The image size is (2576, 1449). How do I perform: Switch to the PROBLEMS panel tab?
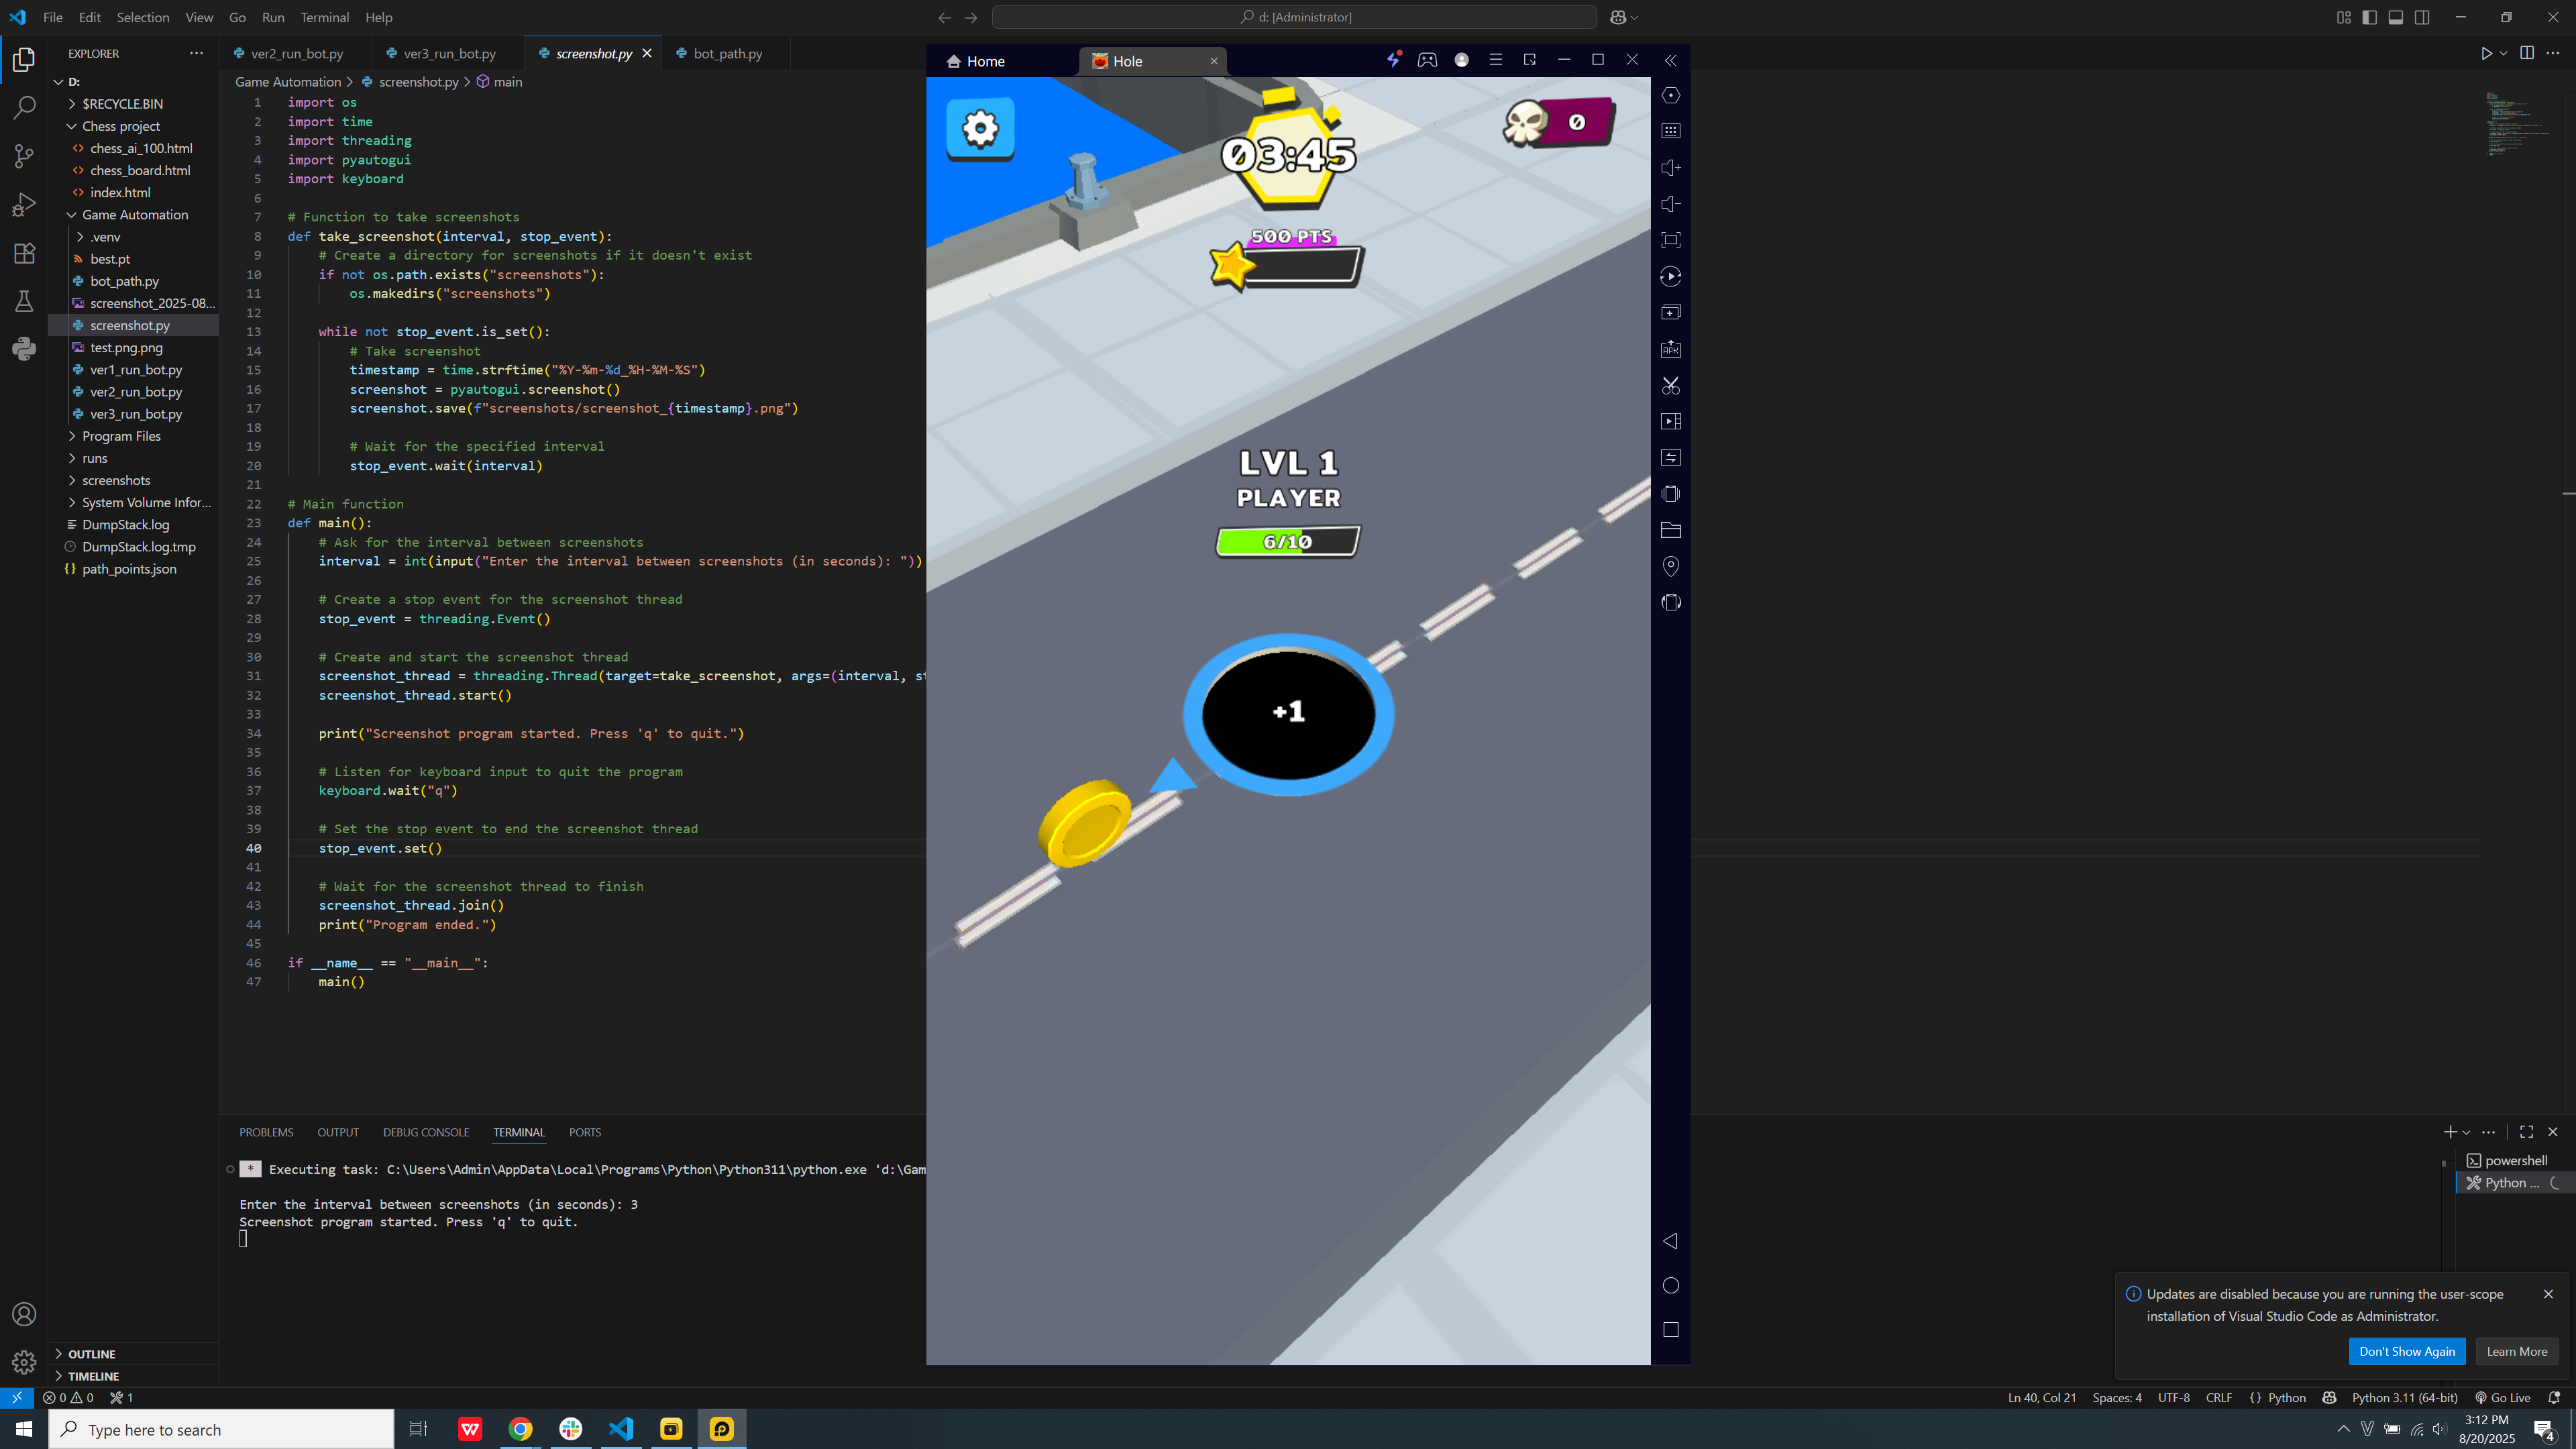coord(266,1132)
